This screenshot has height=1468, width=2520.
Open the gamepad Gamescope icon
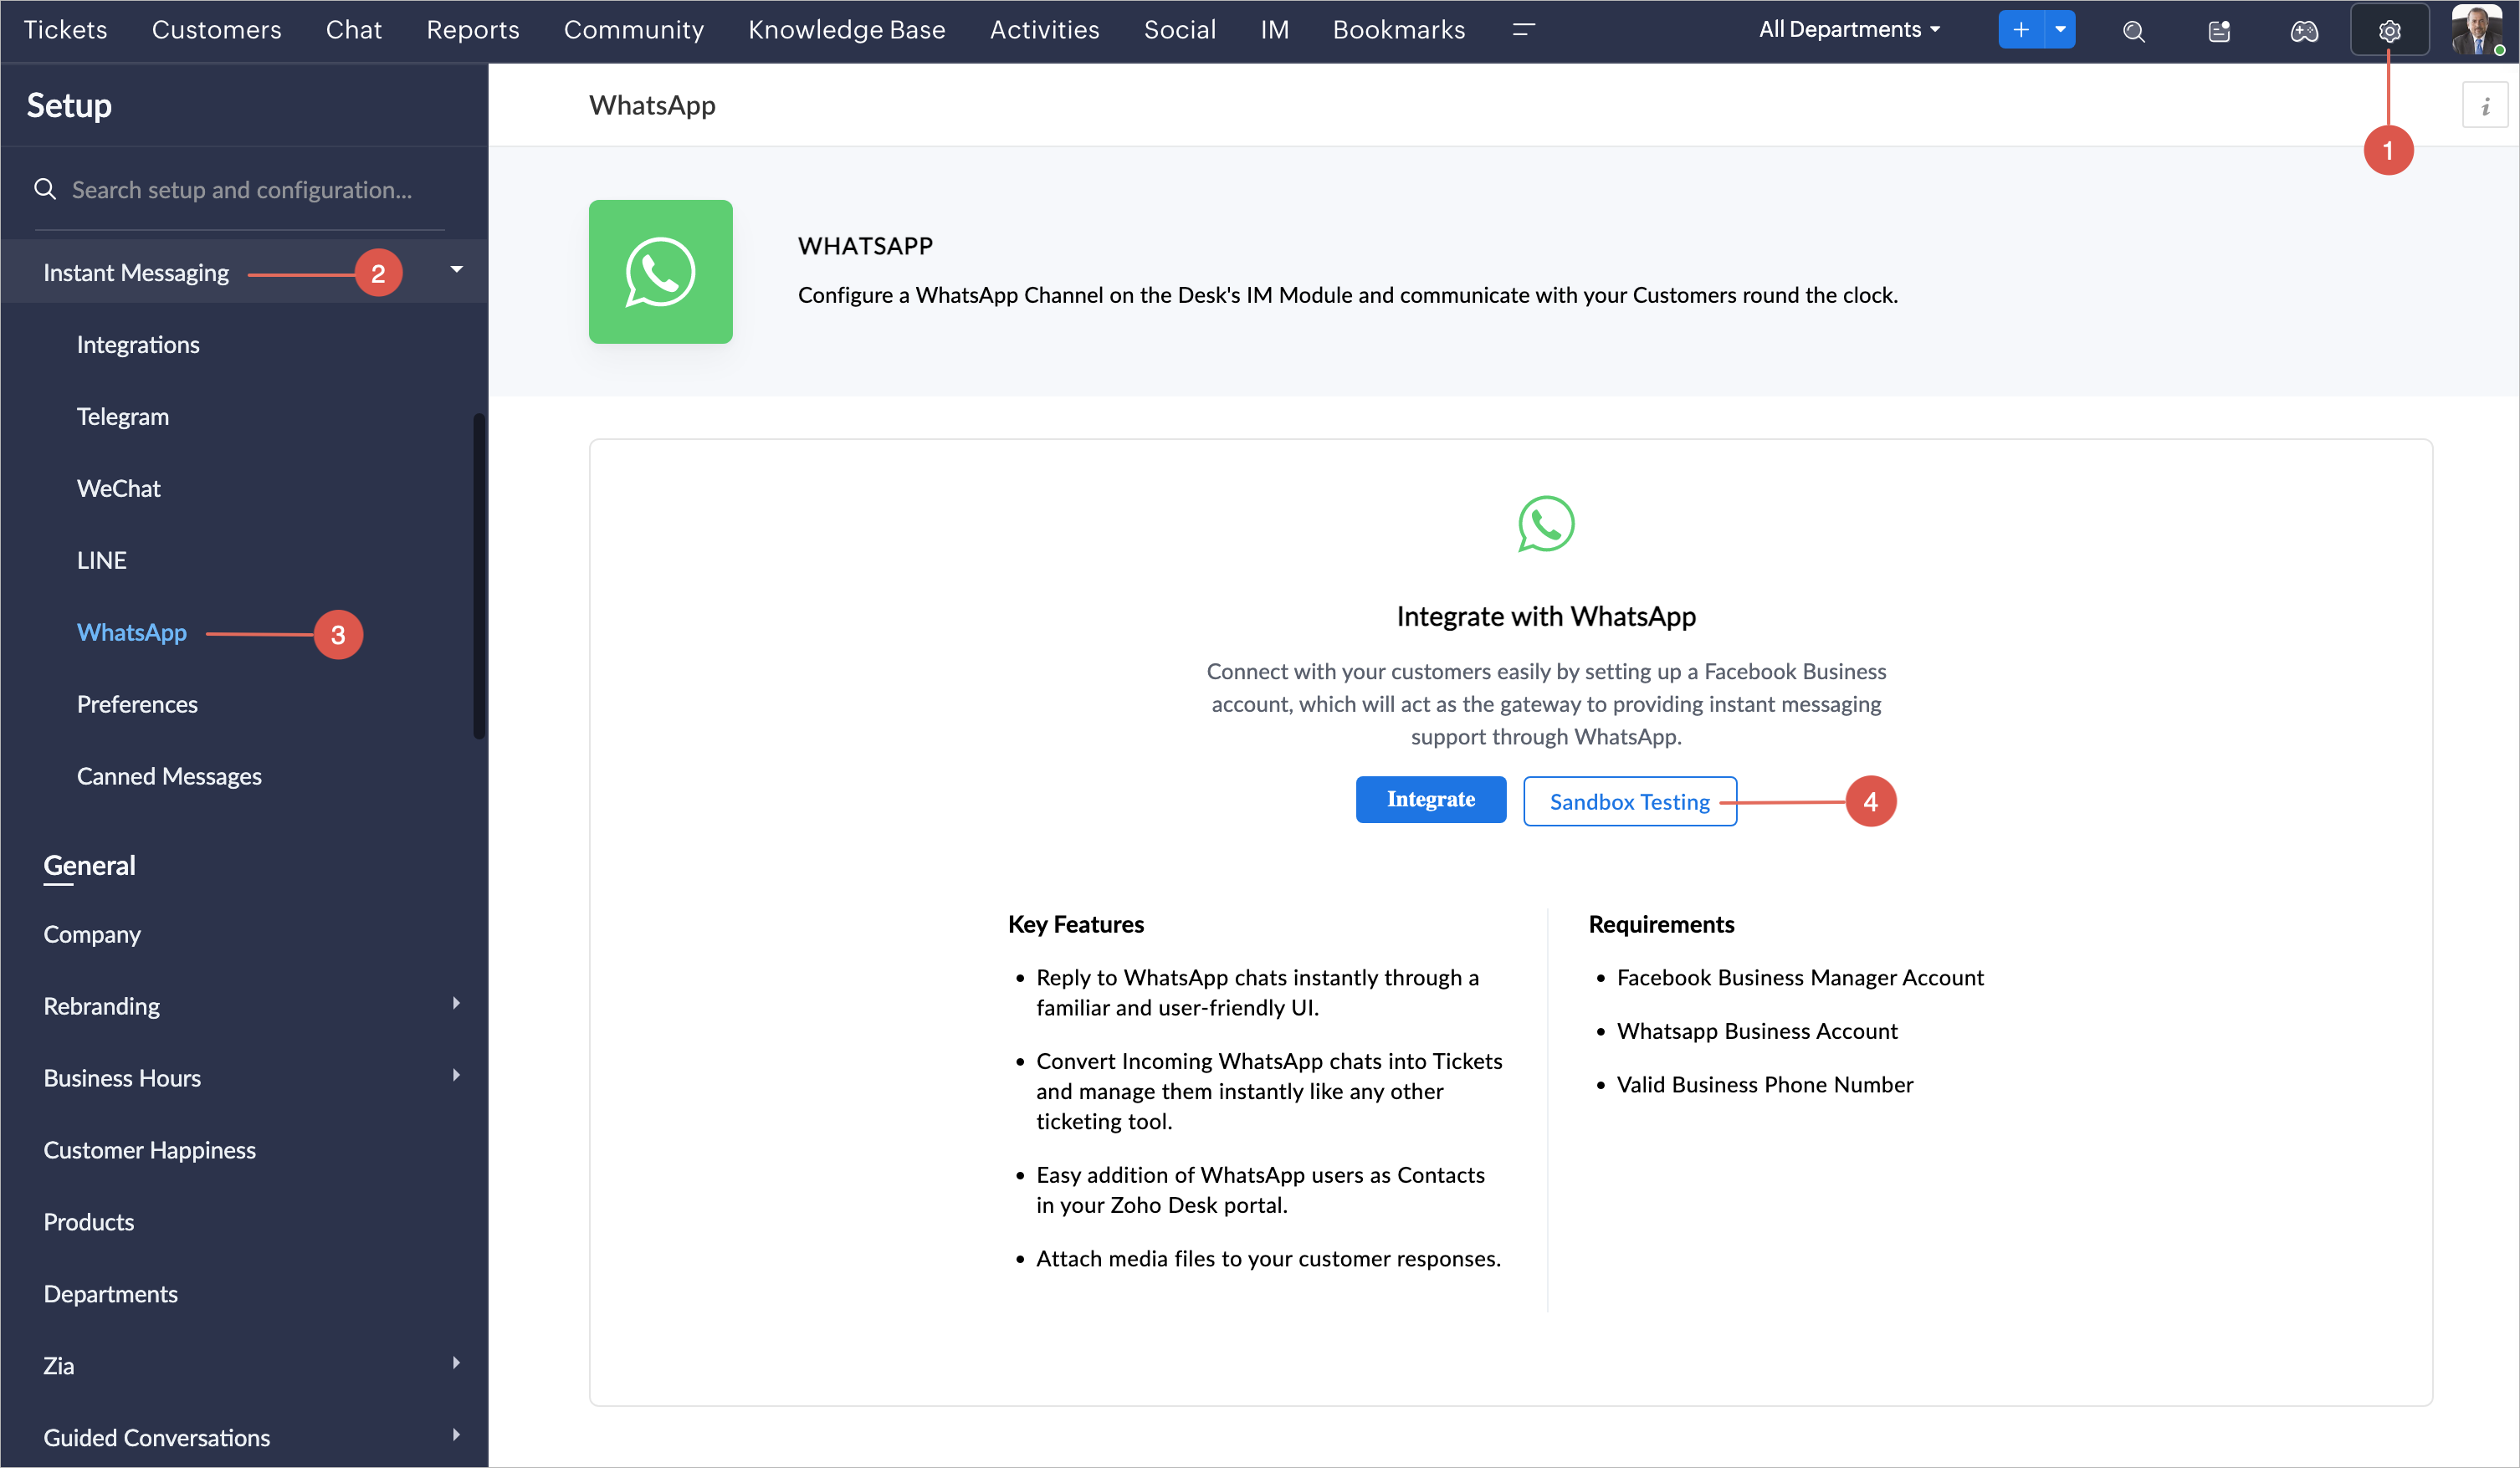point(2303,31)
